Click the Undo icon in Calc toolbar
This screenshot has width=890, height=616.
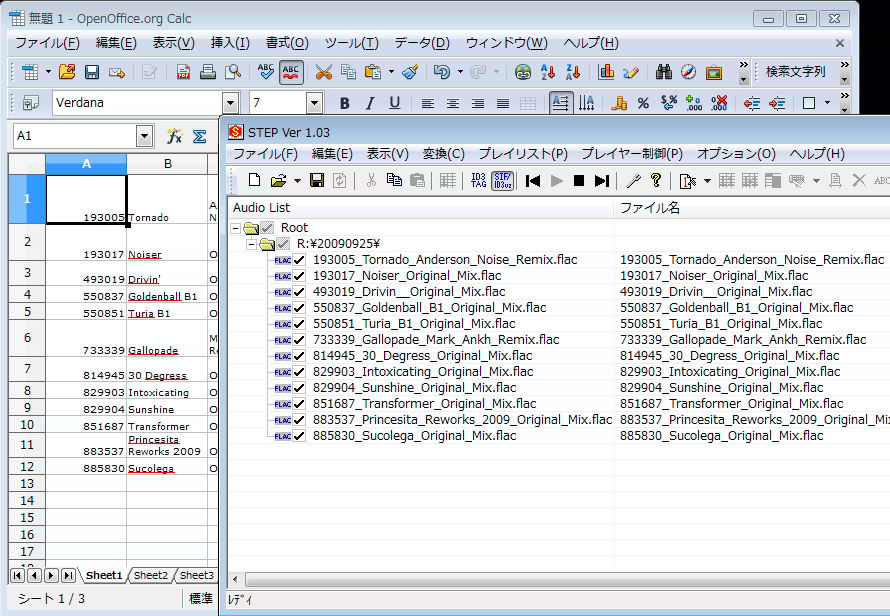point(442,72)
